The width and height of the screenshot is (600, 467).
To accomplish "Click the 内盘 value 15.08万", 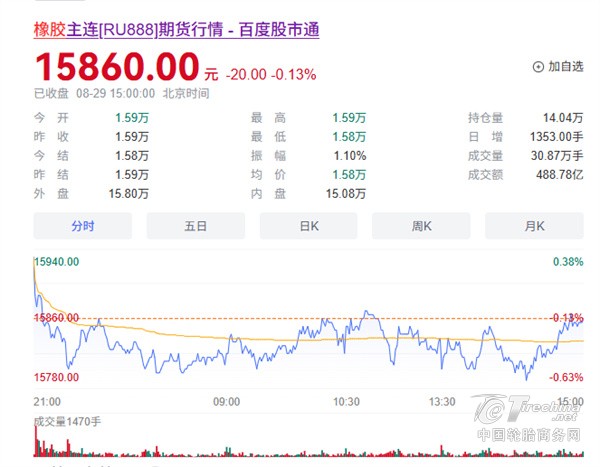I will (346, 194).
